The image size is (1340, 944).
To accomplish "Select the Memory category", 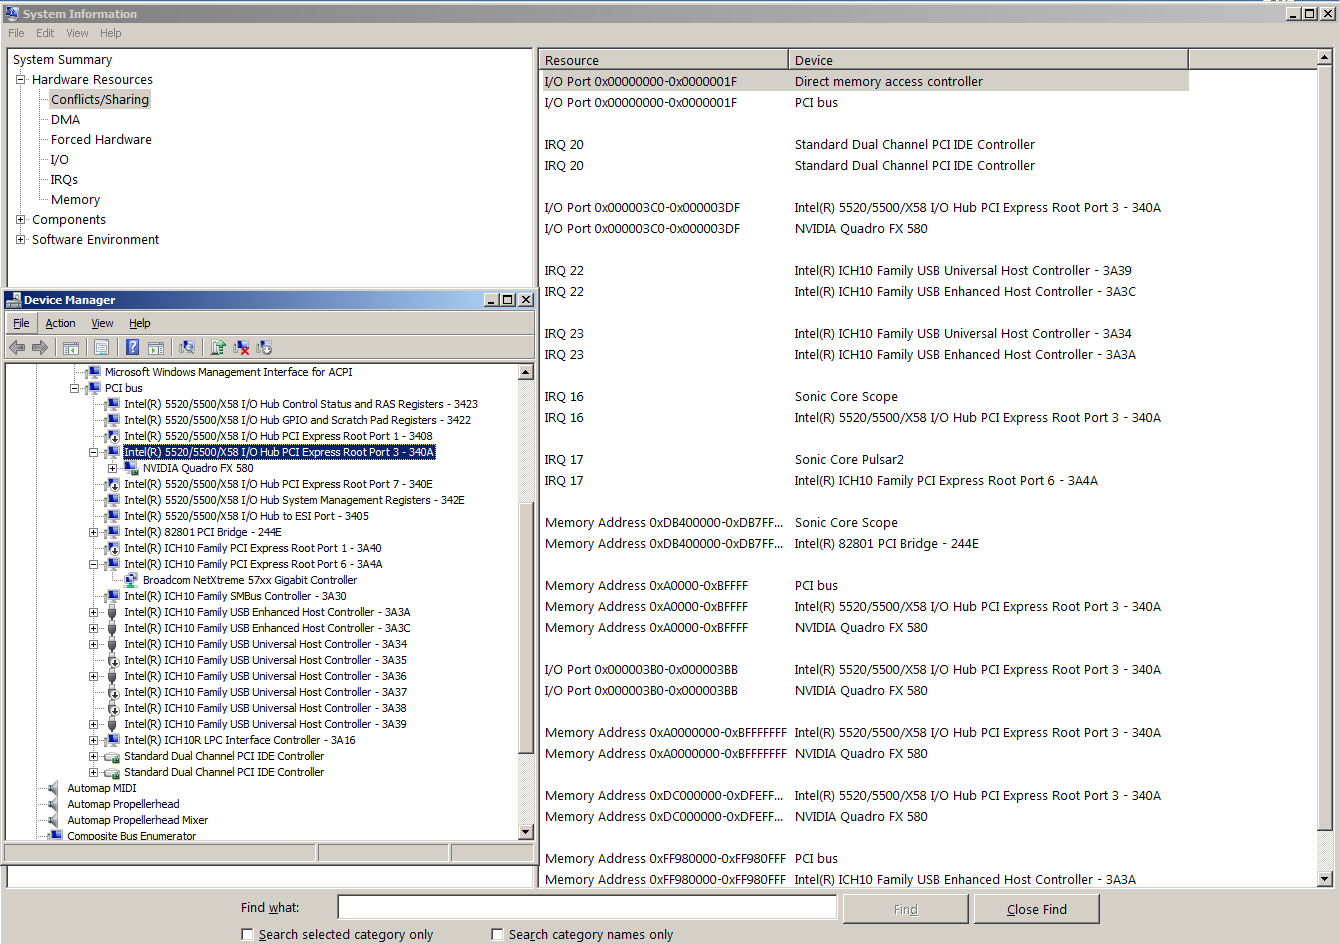I will [x=75, y=199].
